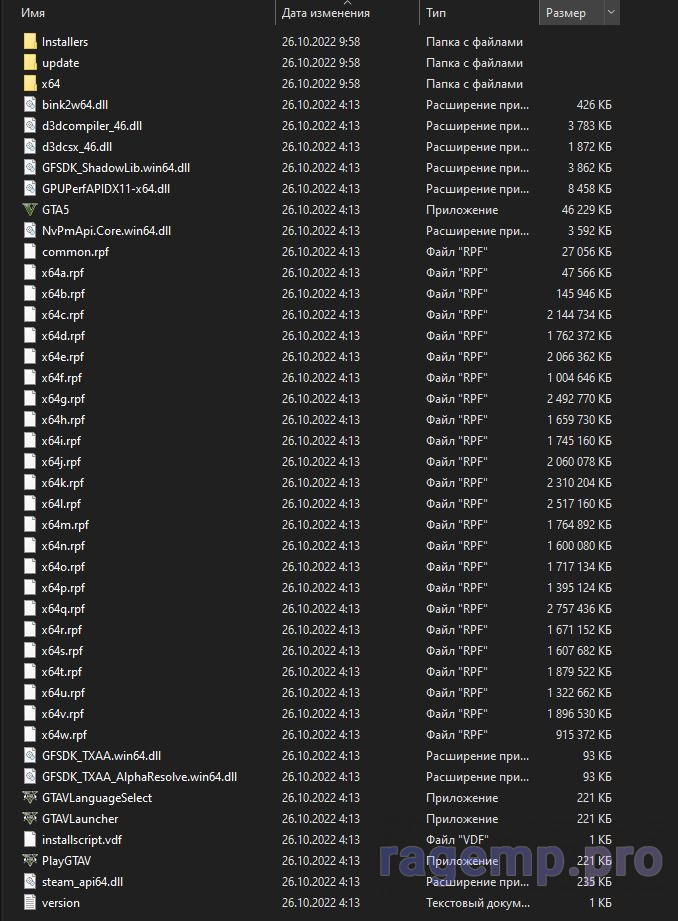Screen dimensions: 678x921
Task: Select the steam_api64.dll file icon
Action: (30, 881)
